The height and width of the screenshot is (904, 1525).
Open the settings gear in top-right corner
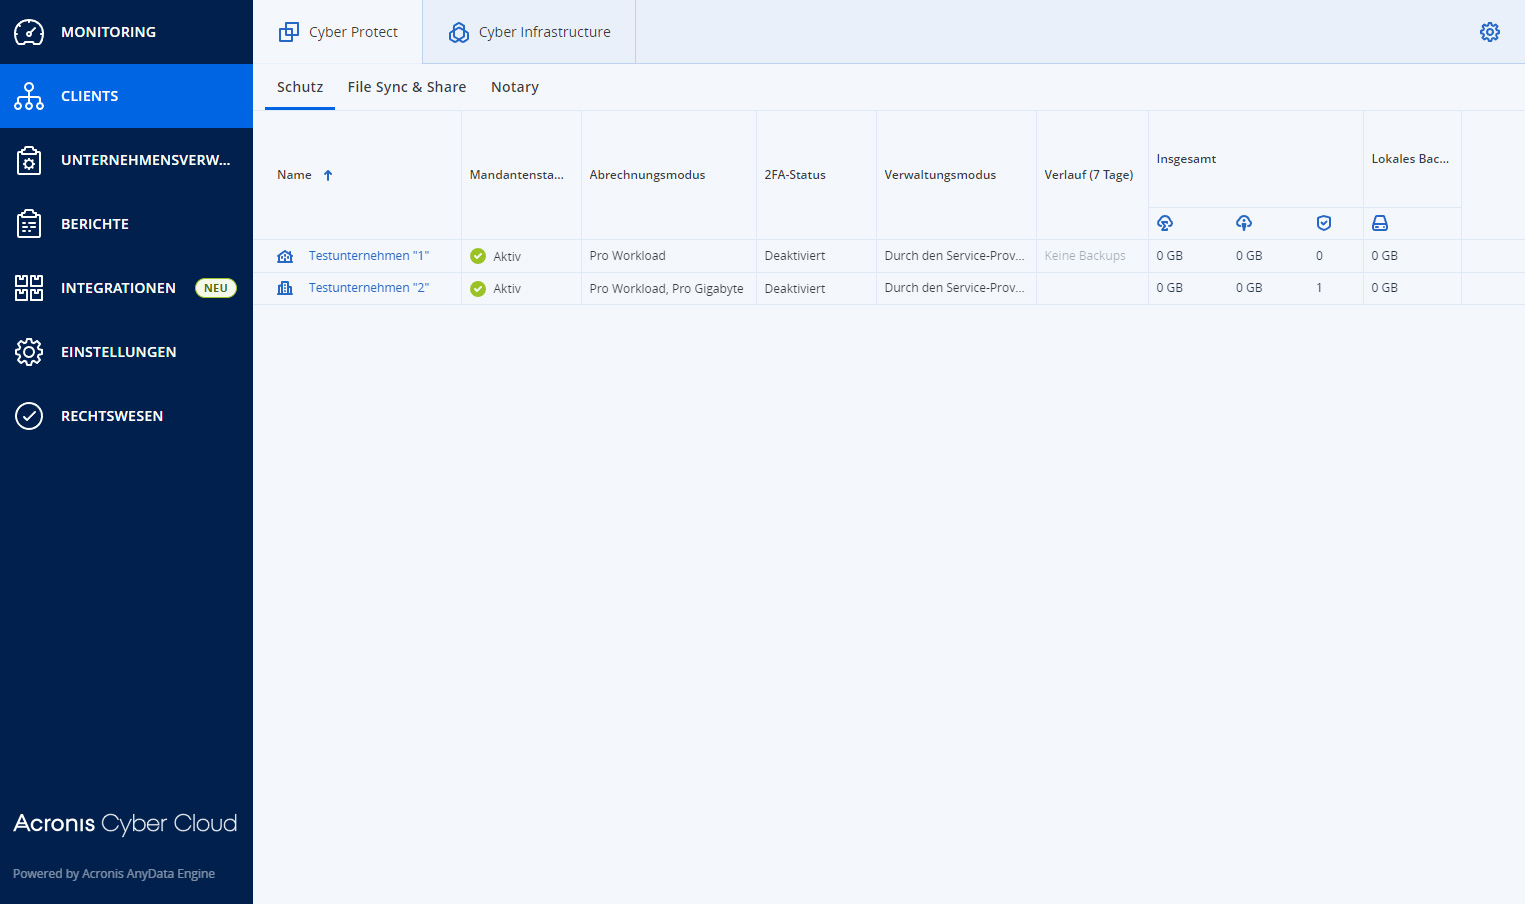coord(1489,32)
